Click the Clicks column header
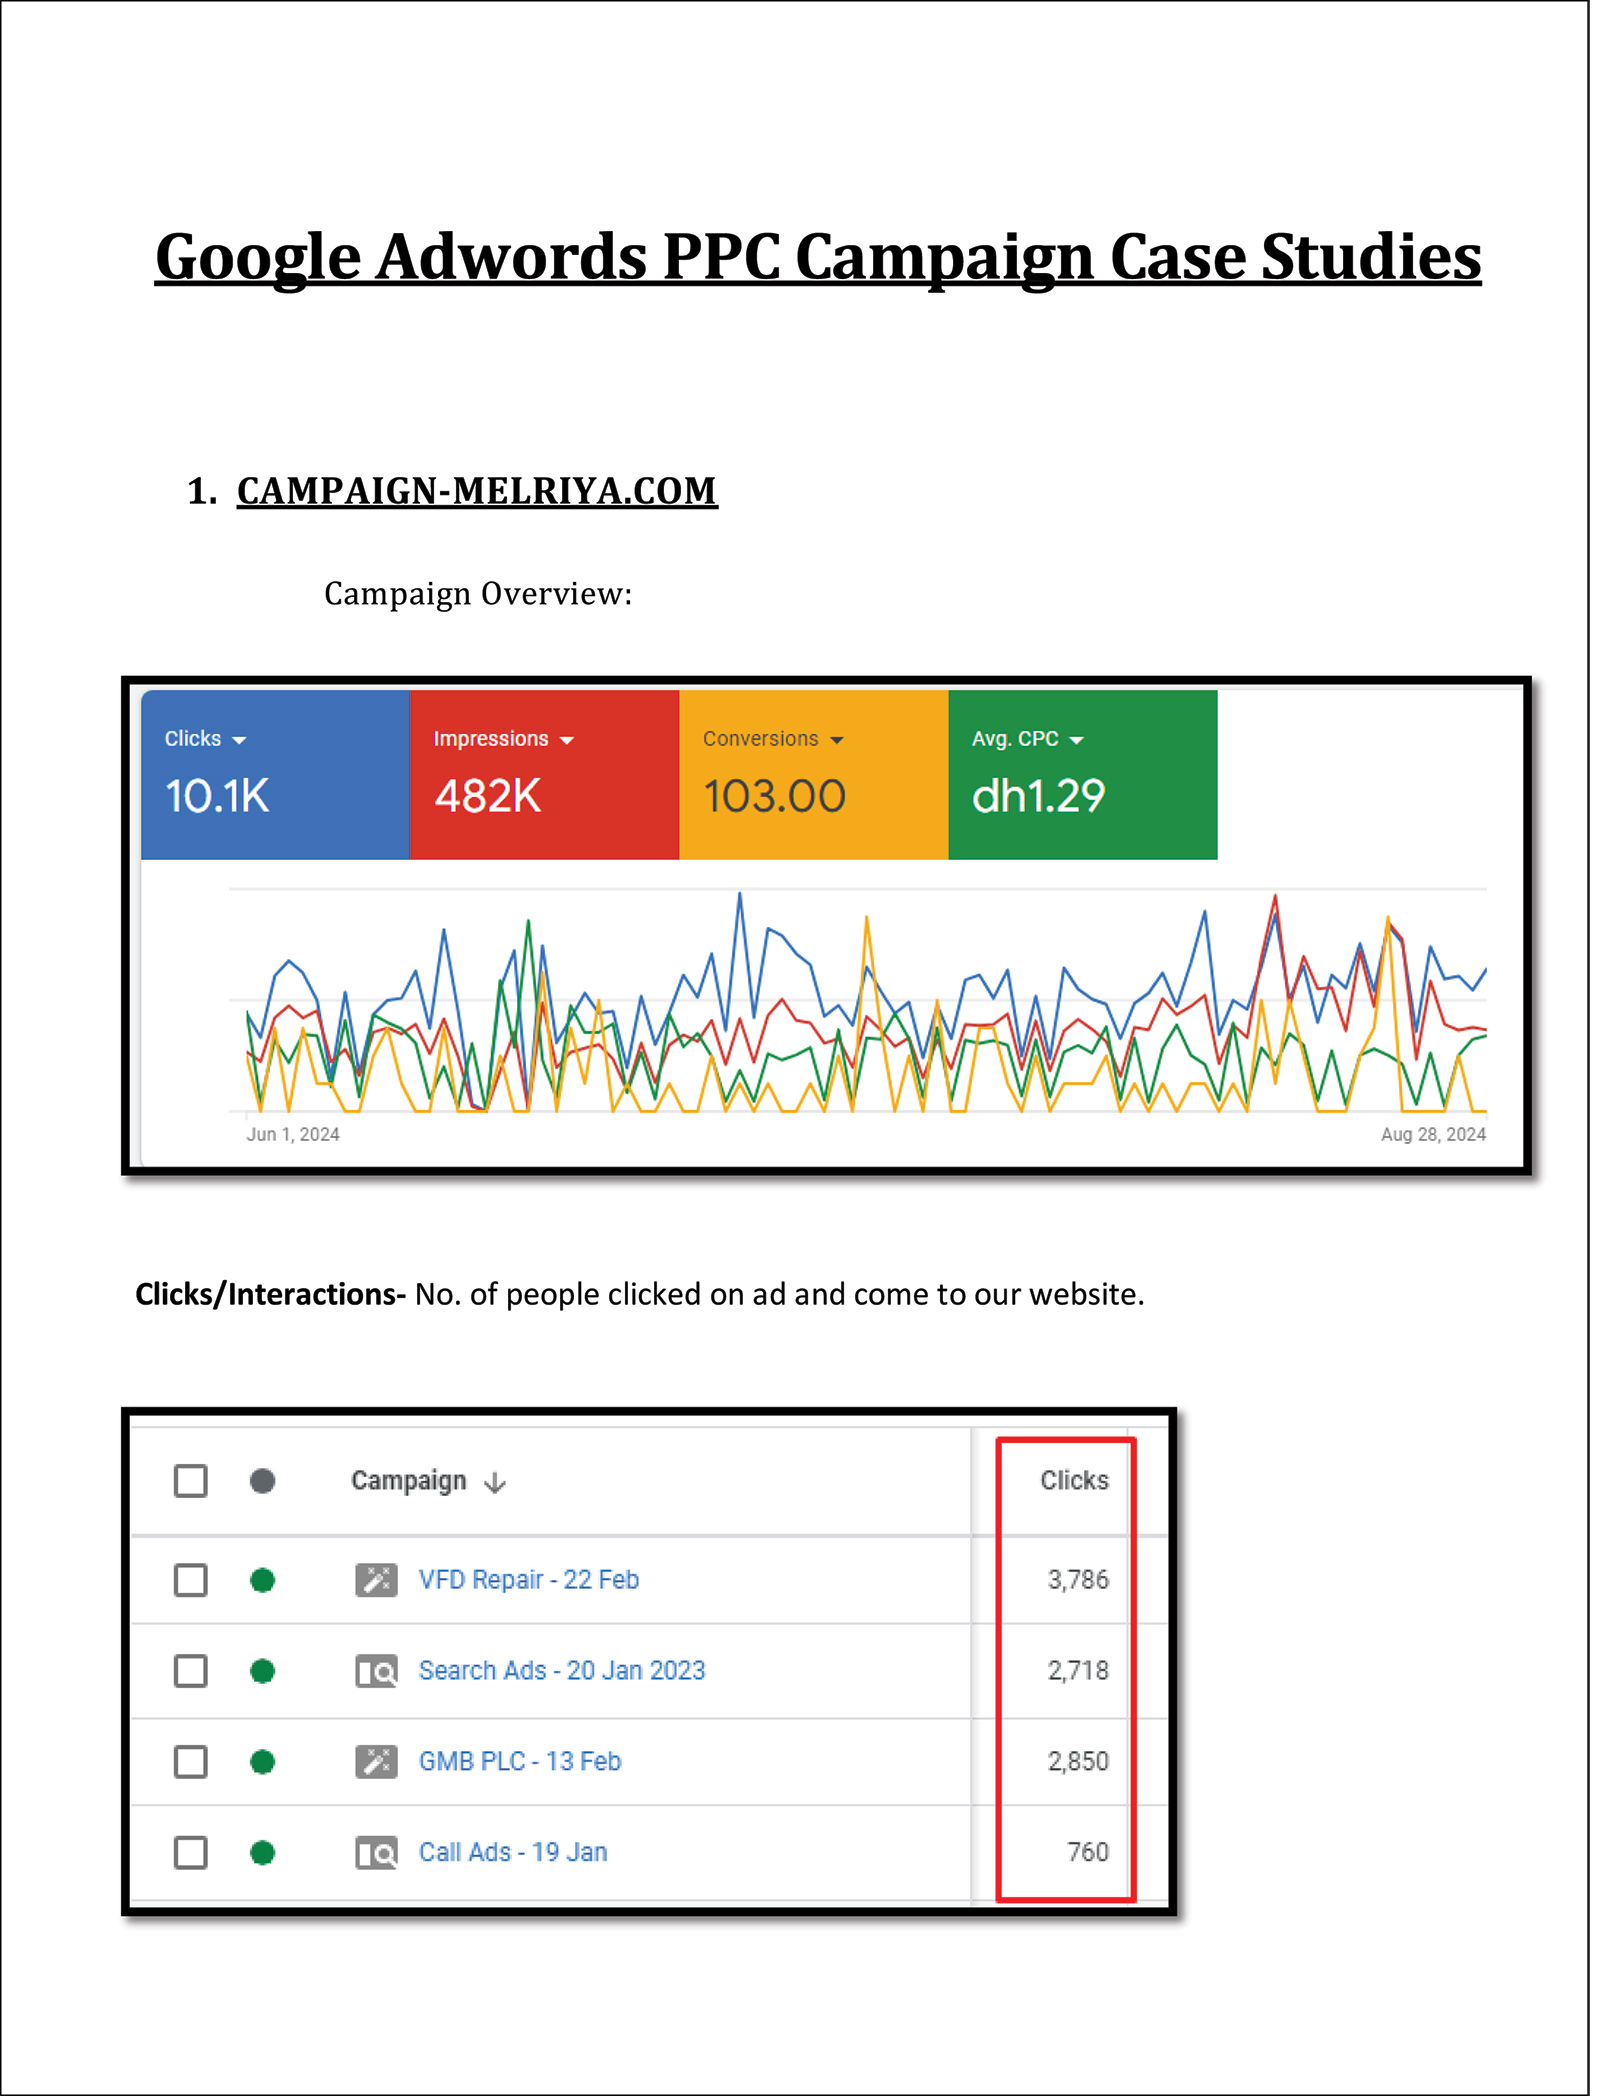The width and height of the screenshot is (1600, 2096). [1074, 1480]
